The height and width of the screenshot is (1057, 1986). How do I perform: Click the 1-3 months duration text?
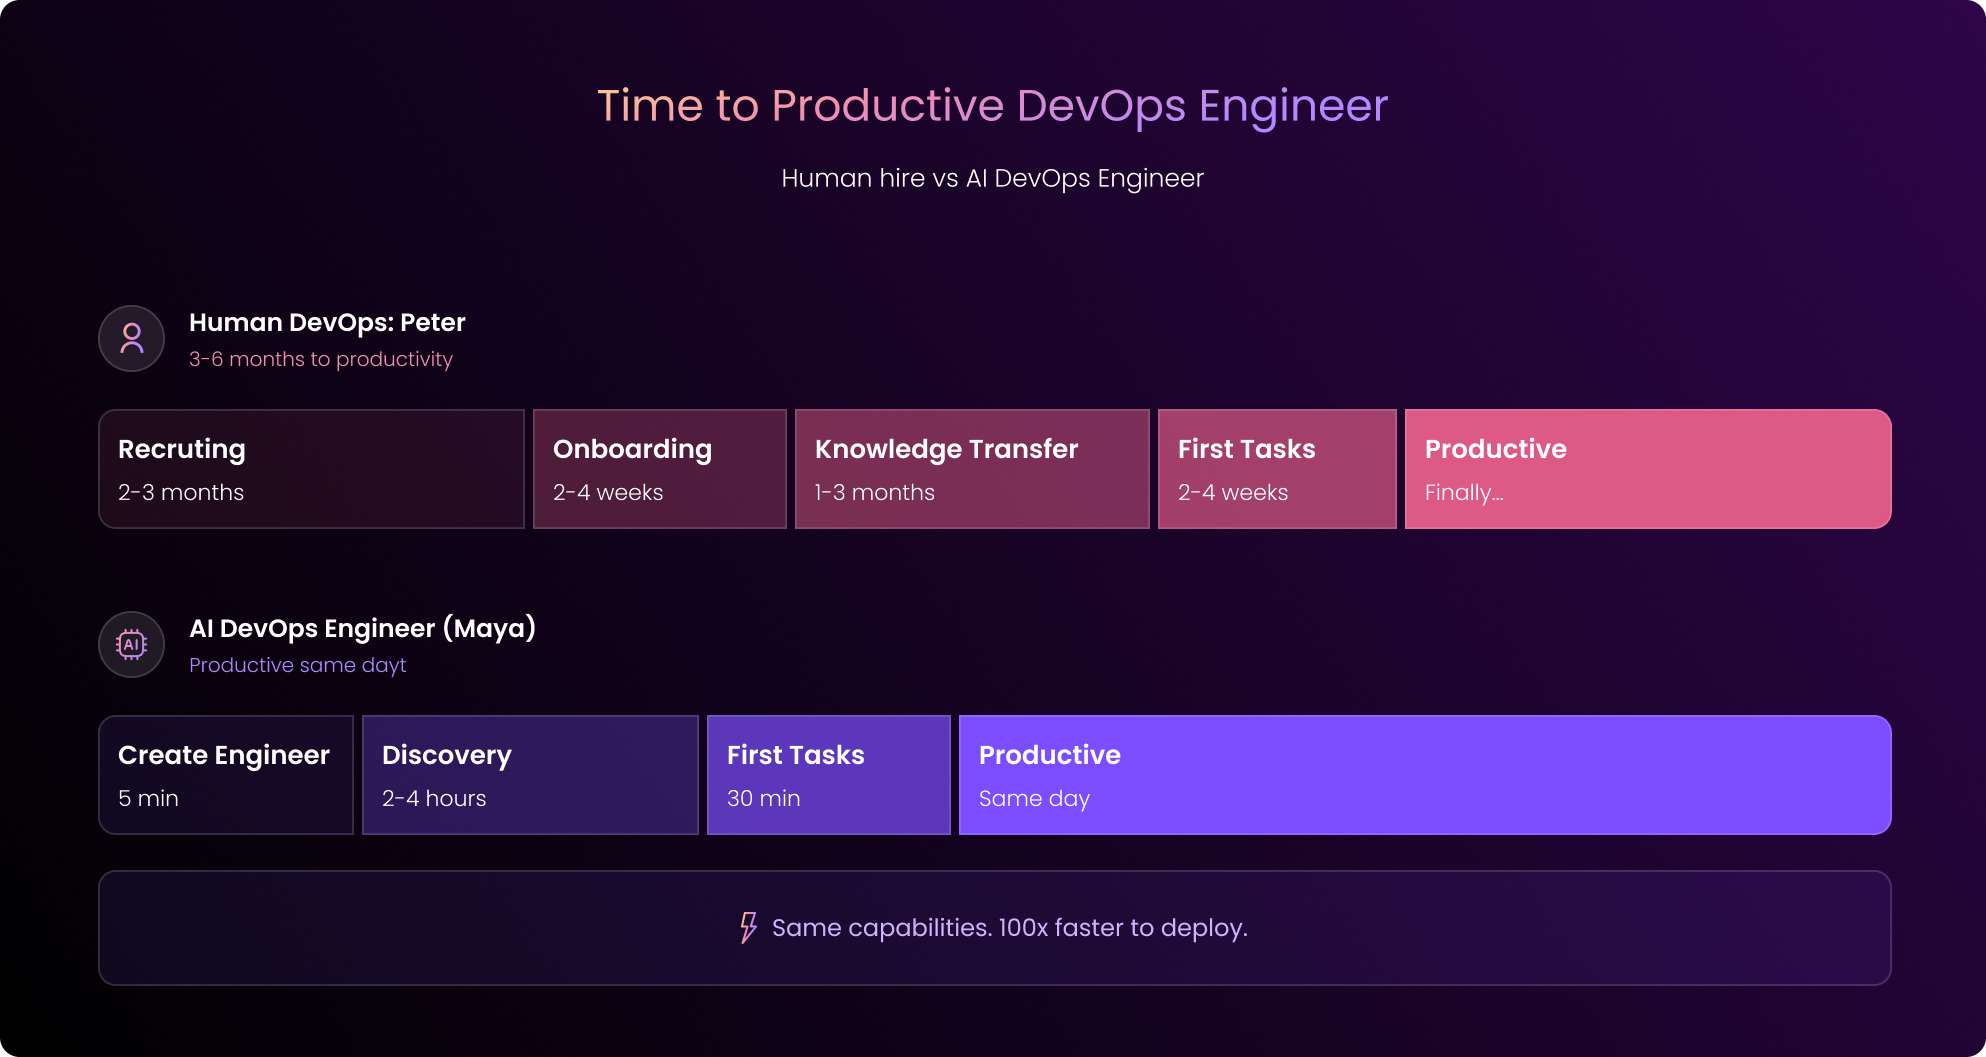pyautogui.click(x=875, y=492)
